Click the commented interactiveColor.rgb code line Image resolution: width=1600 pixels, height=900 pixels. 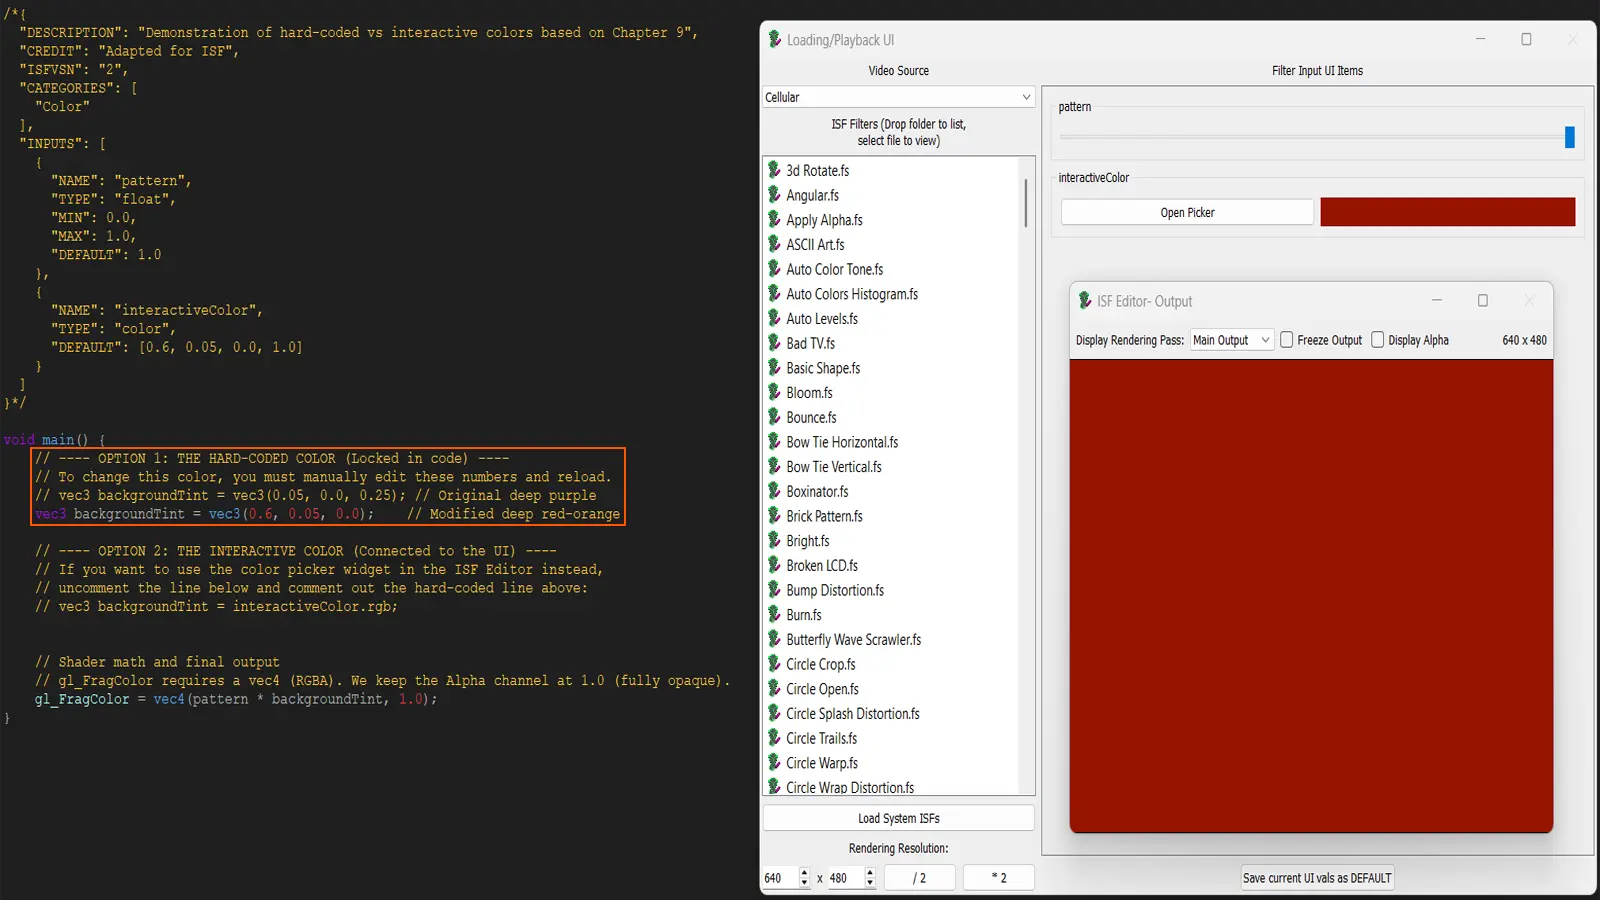216,606
